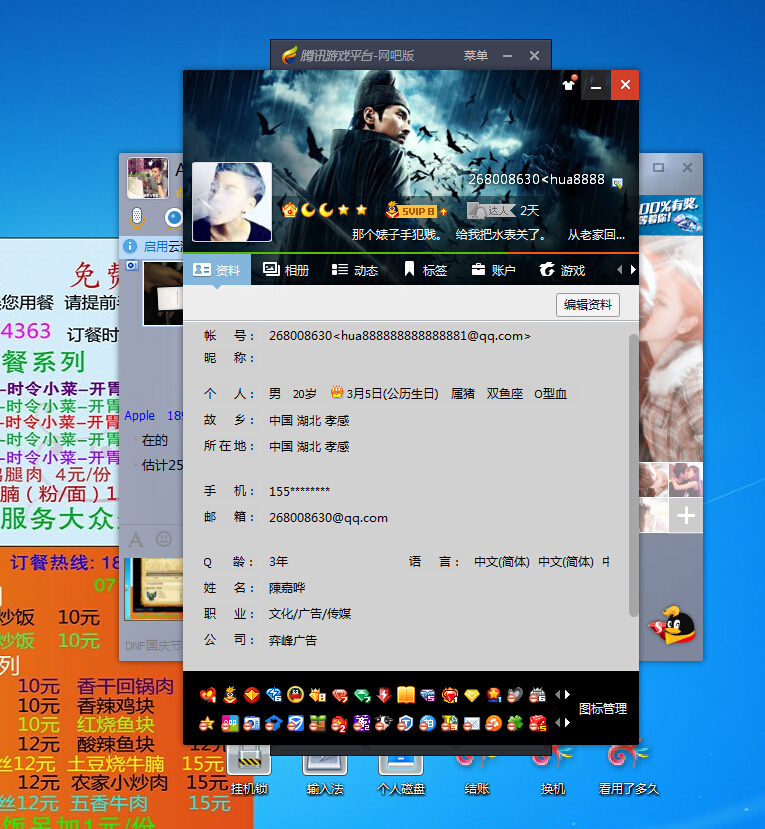This screenshot has width=765, height=829.
Task: Click the blue camera album icon
Action: pos(252,723)
